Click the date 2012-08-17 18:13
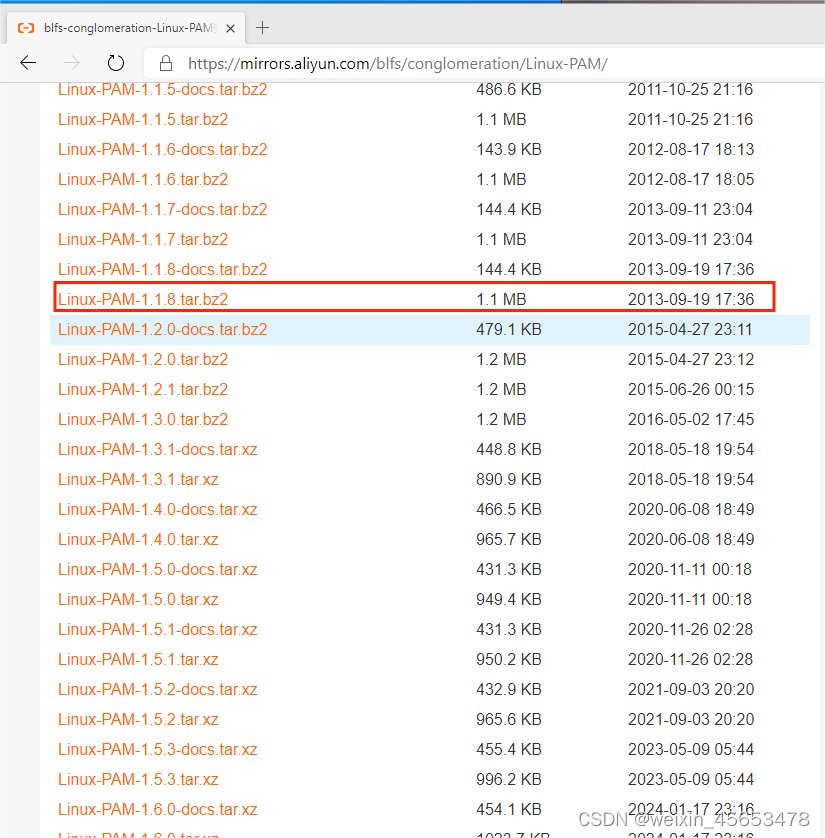 (691, 149)
